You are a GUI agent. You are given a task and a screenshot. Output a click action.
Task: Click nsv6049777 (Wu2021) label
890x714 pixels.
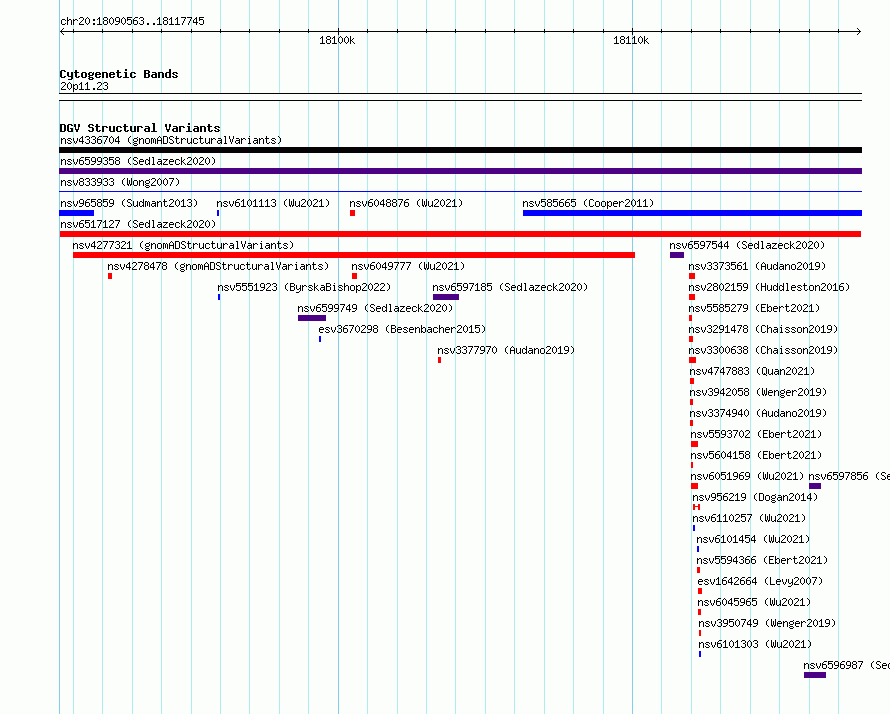408,266
